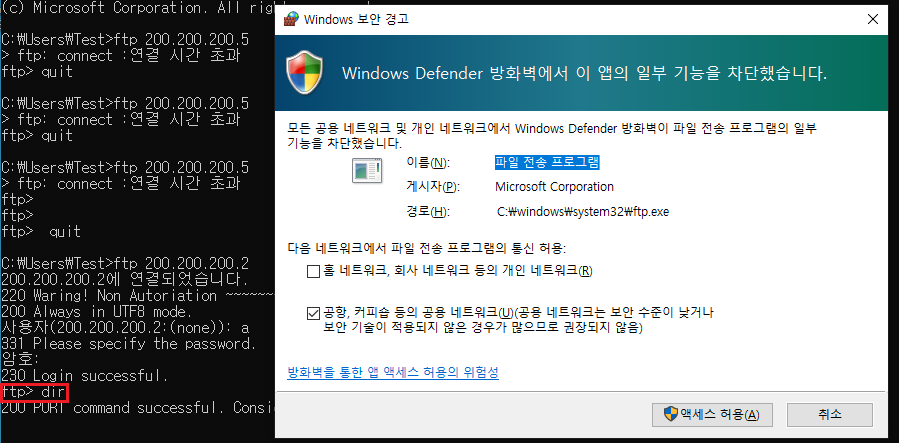
Task: Click the 액세스 허용 button
Action: click(712, 414)
